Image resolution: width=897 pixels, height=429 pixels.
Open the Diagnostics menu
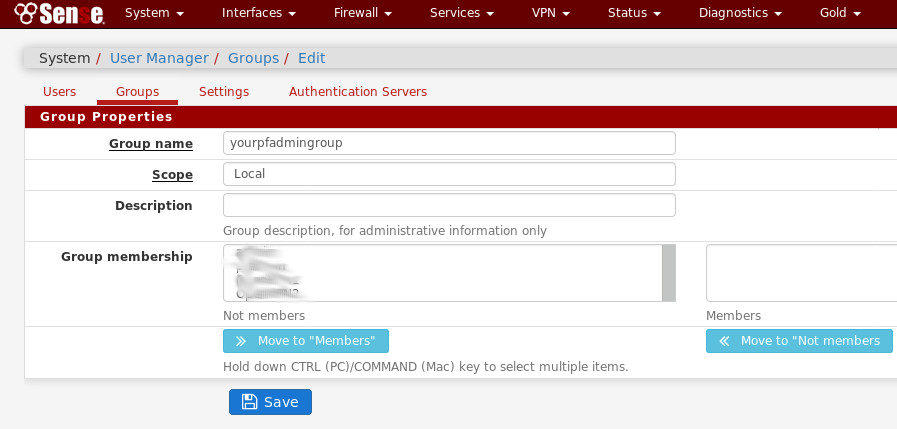pos(740,14)
